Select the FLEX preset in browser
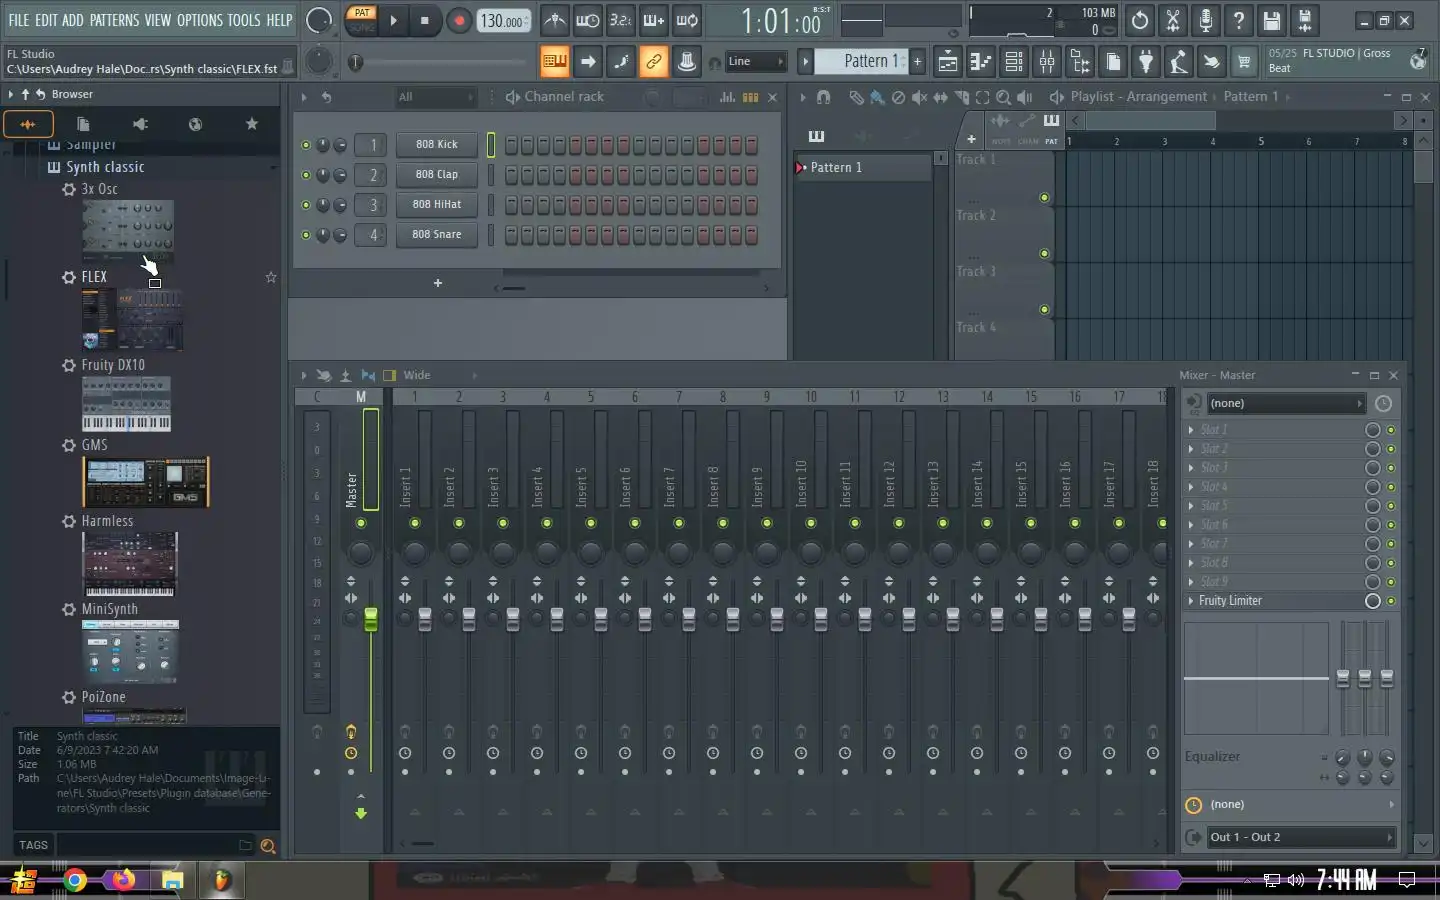The width and height of the screenshot is (1440, 900). [x=94, y=277]
